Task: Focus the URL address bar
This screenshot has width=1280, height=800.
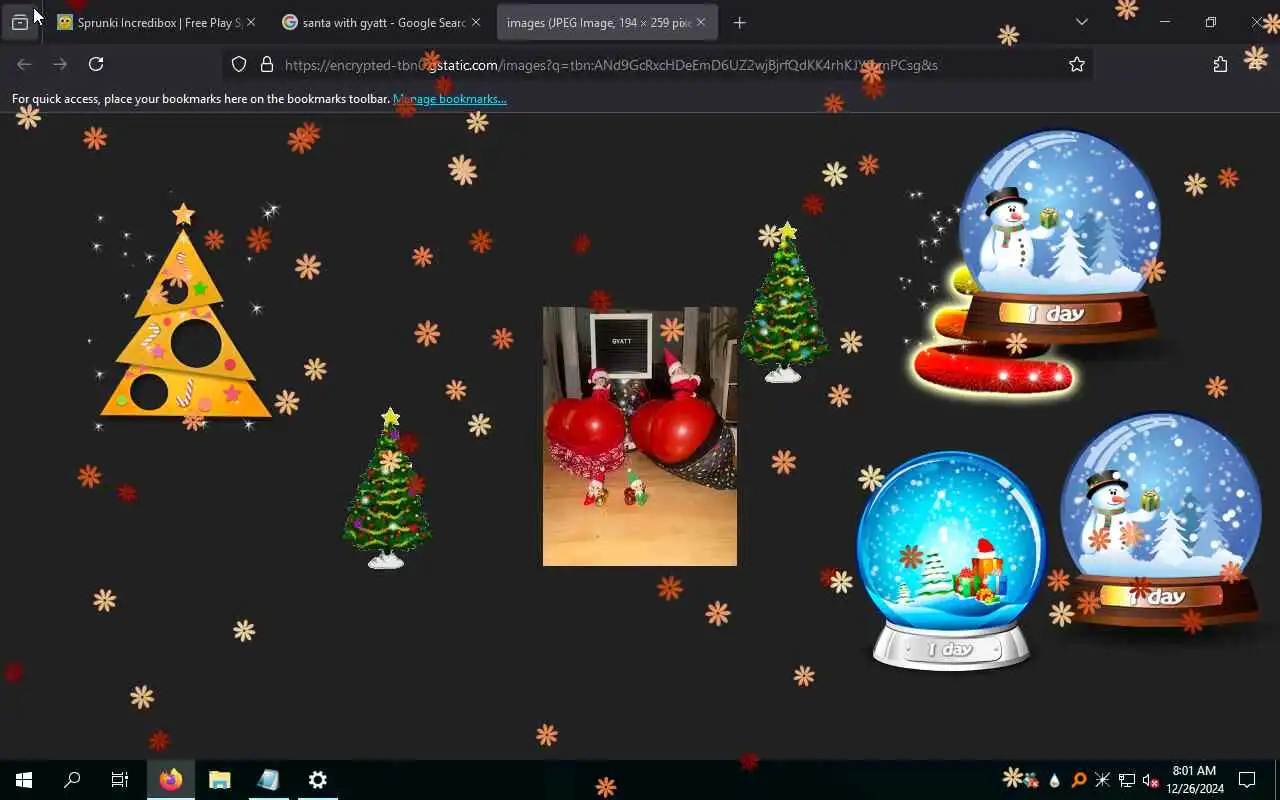Action: click(x=660, y=64)
